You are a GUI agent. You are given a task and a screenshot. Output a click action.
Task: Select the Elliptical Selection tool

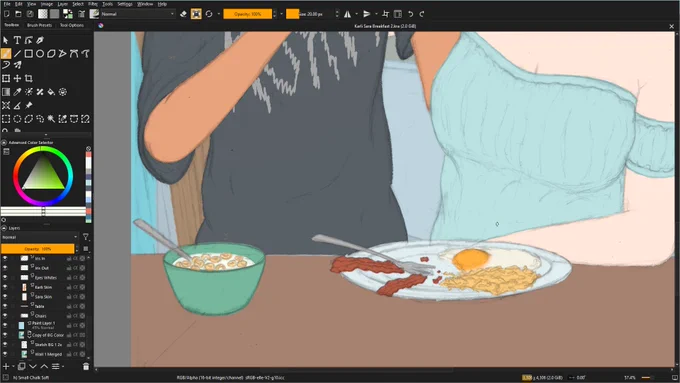click(x=17, y=119)
